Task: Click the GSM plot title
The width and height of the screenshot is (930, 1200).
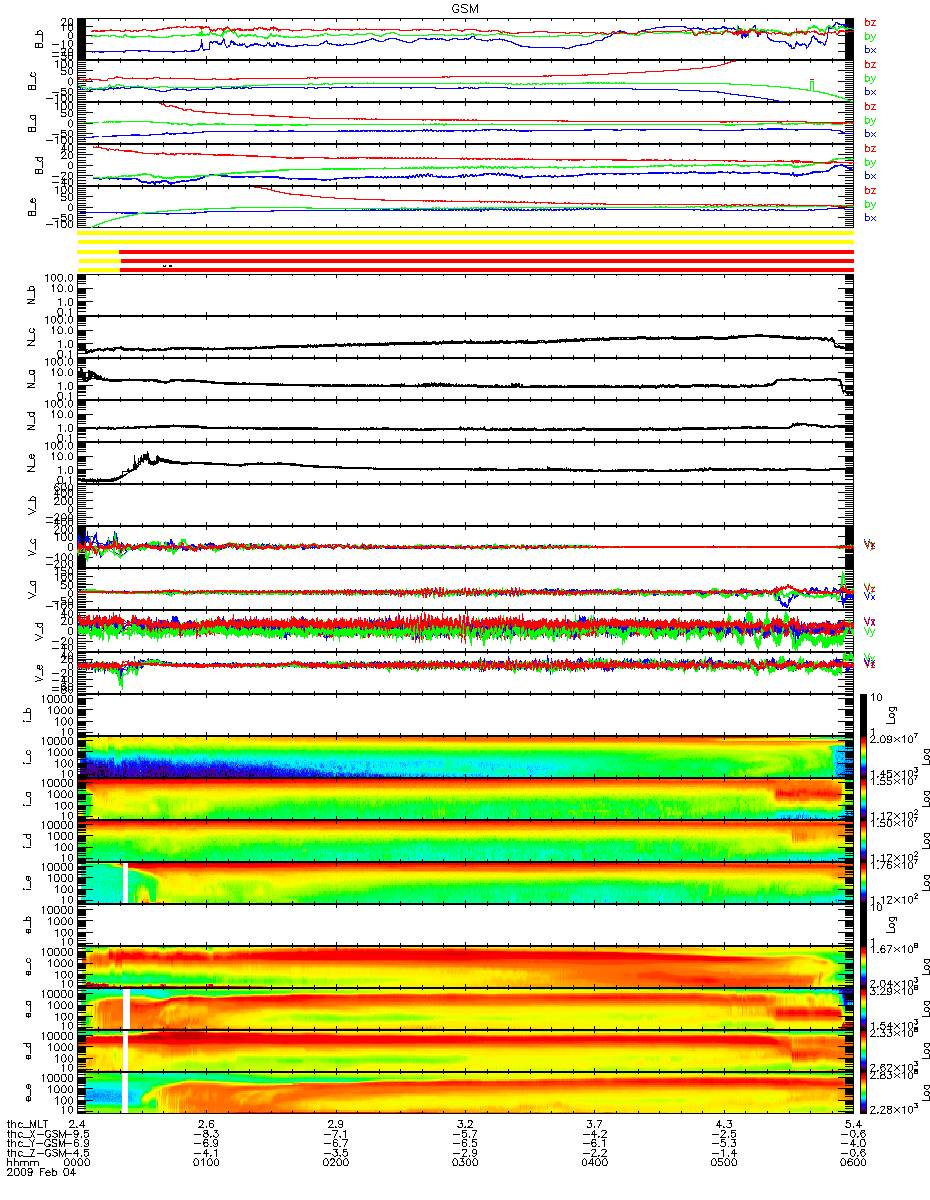Action: [x=465, y=7]
